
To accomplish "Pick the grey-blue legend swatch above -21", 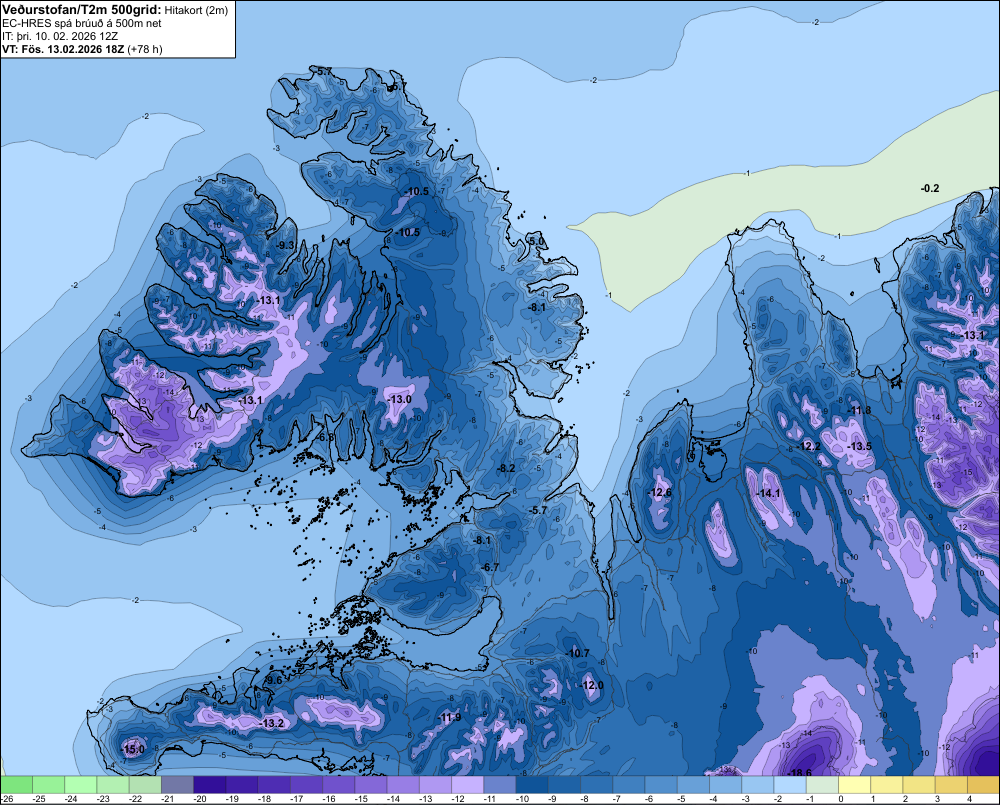I will pos(177,784).
